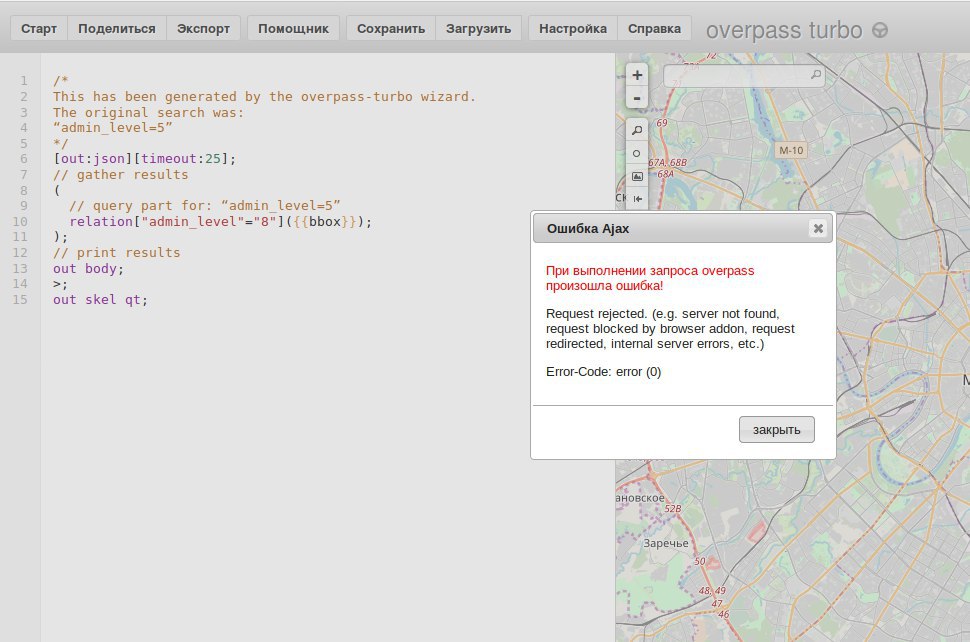The image size is (970, 642).
Task: Click the "out skel qt;" code line
Action: coord(100,300)
